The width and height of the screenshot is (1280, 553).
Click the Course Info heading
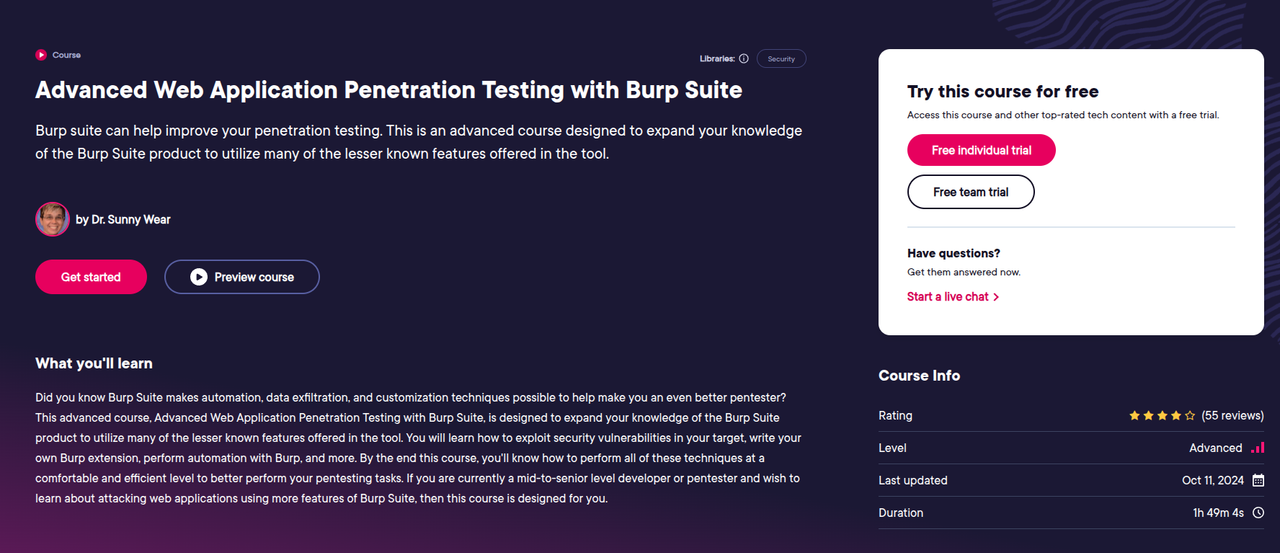pos(919,376)
